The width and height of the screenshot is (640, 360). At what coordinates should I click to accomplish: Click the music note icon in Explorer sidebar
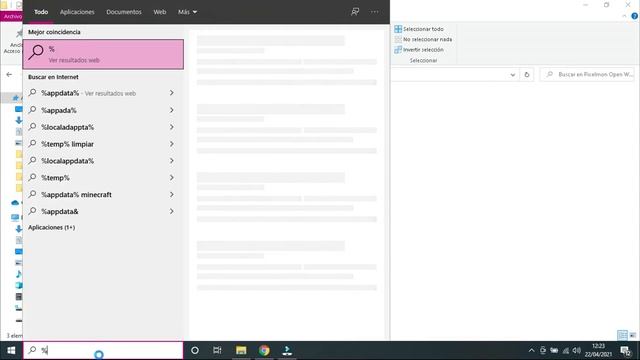point(18,274)
